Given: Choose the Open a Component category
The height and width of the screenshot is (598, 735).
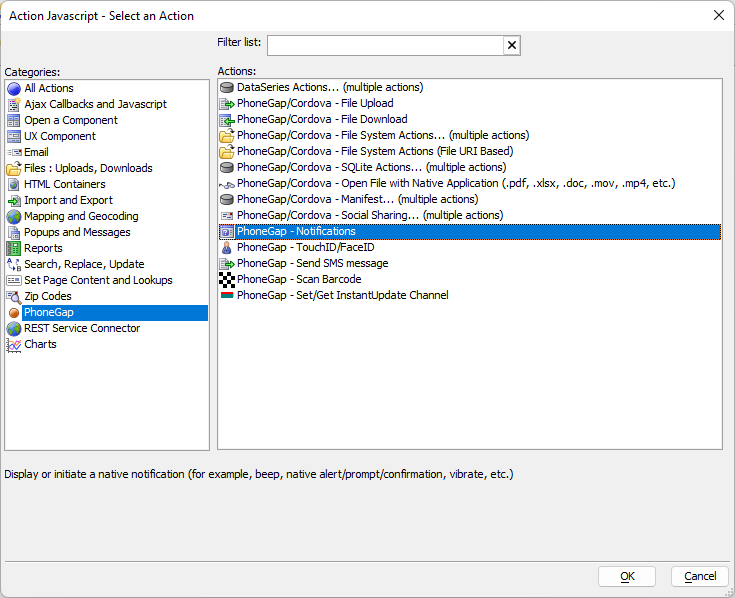Looking at the screenshot, I should 71,120.
